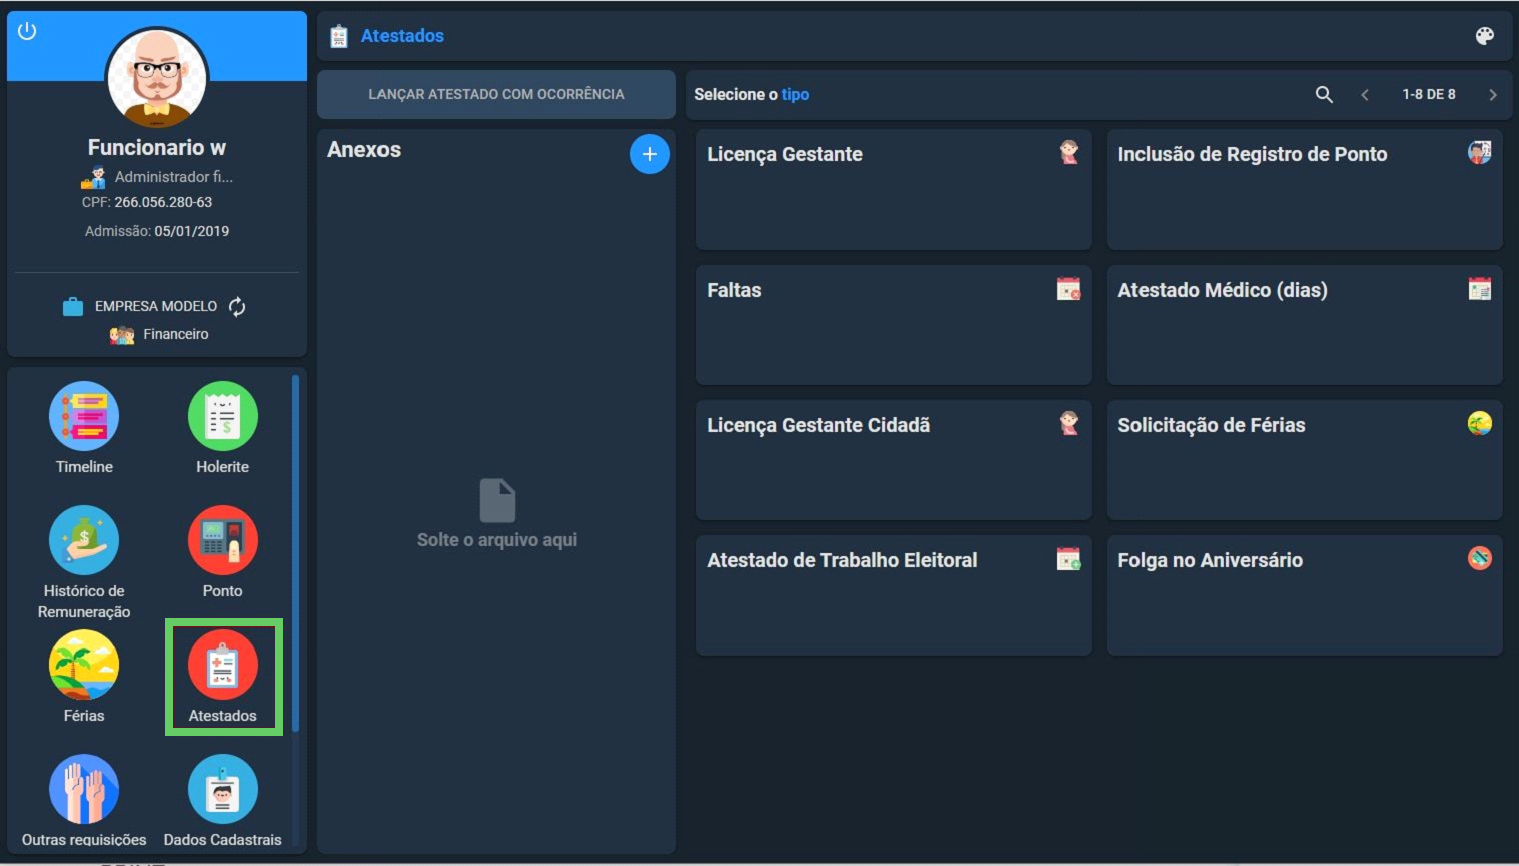1519x866 pixels.
Task: Click the Licença Gestante Cidadã icon
Action: click(x=1069, y=423)
